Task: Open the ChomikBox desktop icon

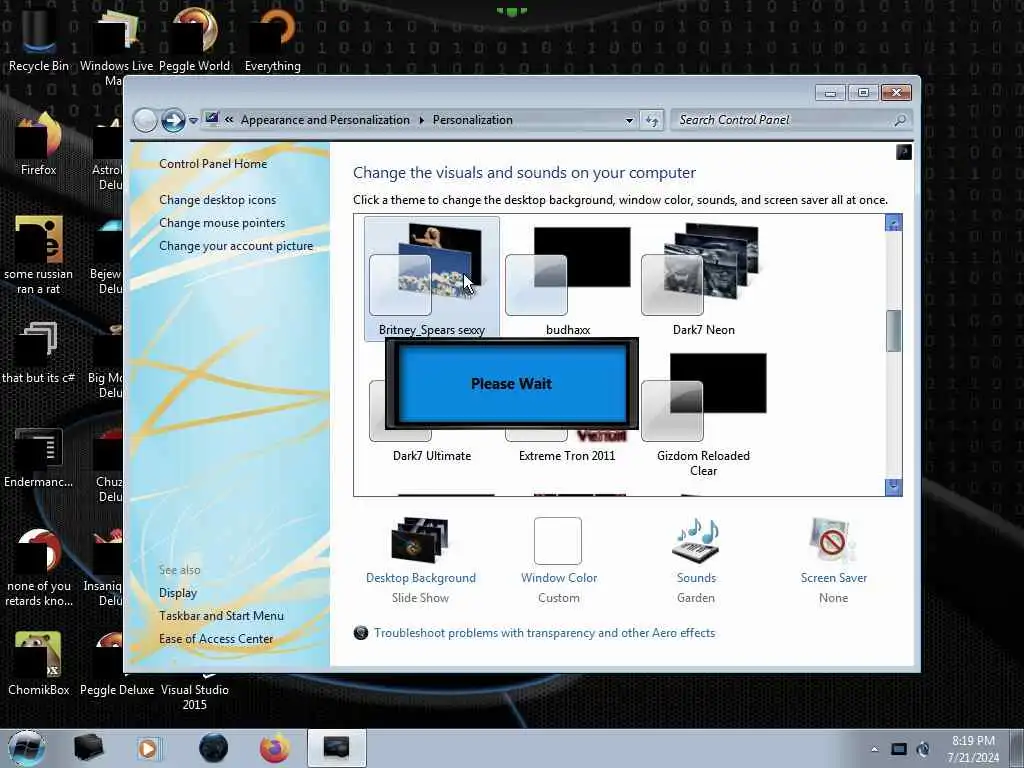Action: (39, 663)
